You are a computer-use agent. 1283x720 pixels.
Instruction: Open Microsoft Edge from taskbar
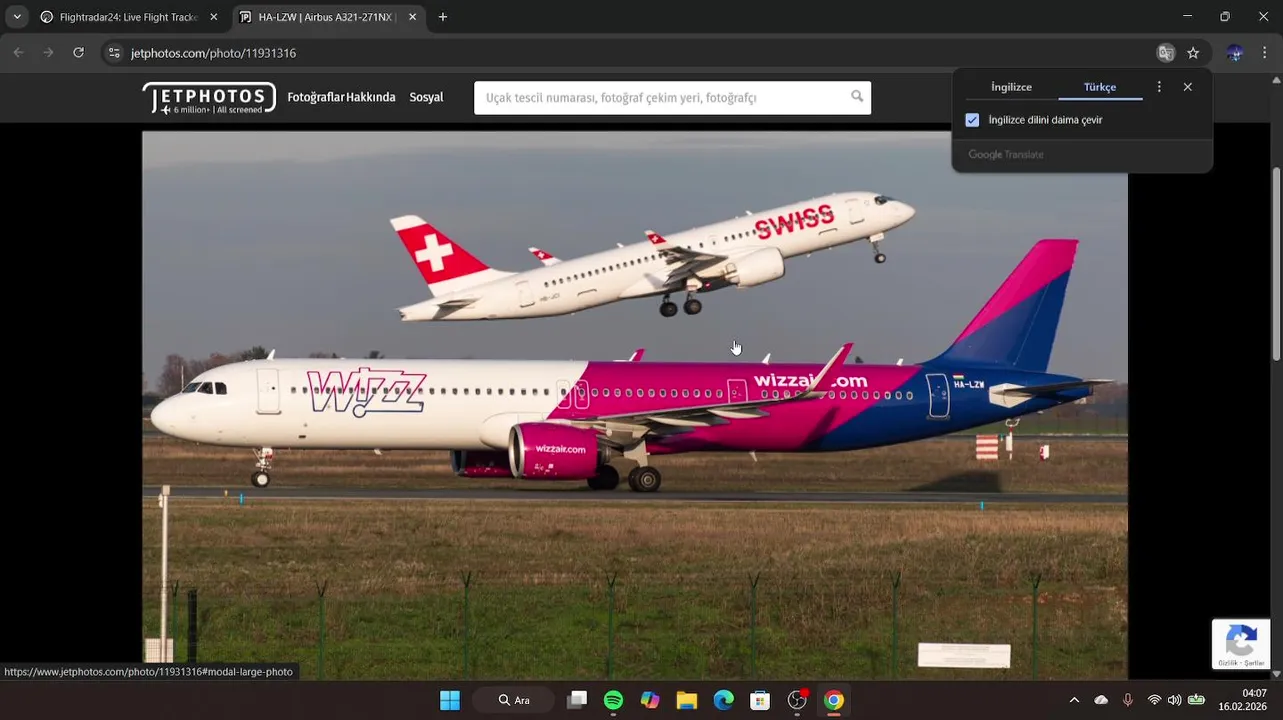724,700
